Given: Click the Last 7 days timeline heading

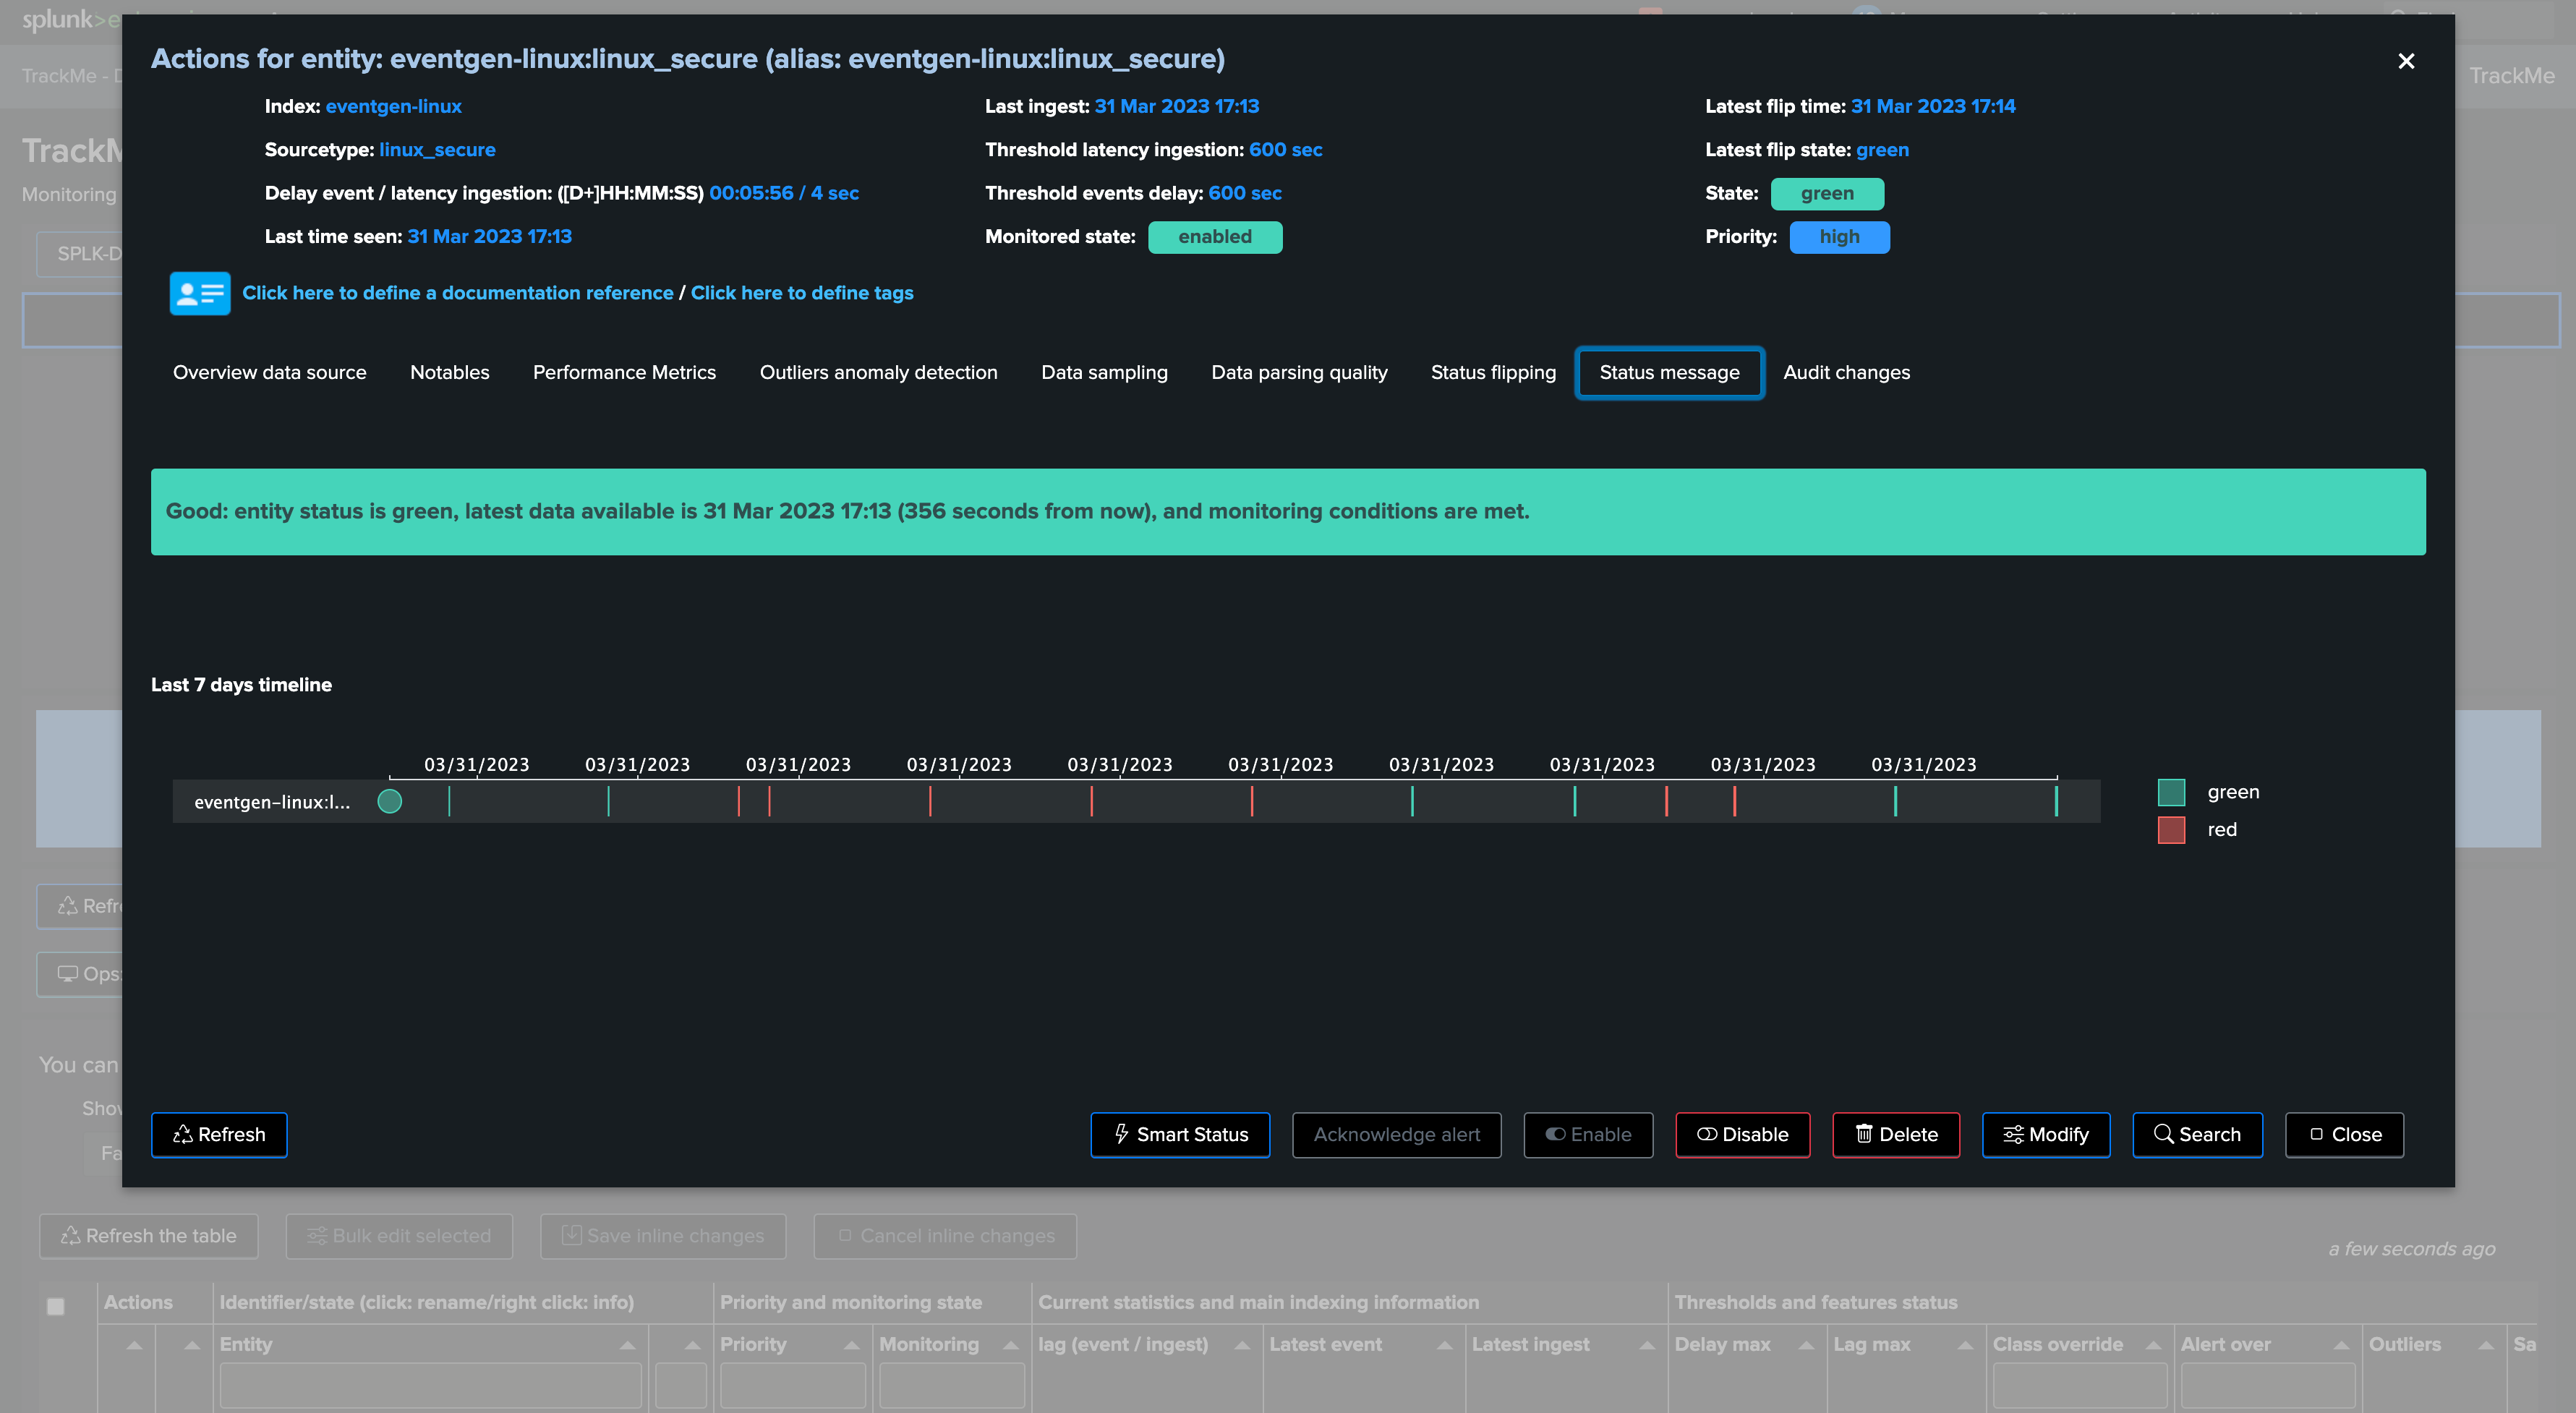Looking at the screenshot, I should pyautogui.click(x=241, y=685).
